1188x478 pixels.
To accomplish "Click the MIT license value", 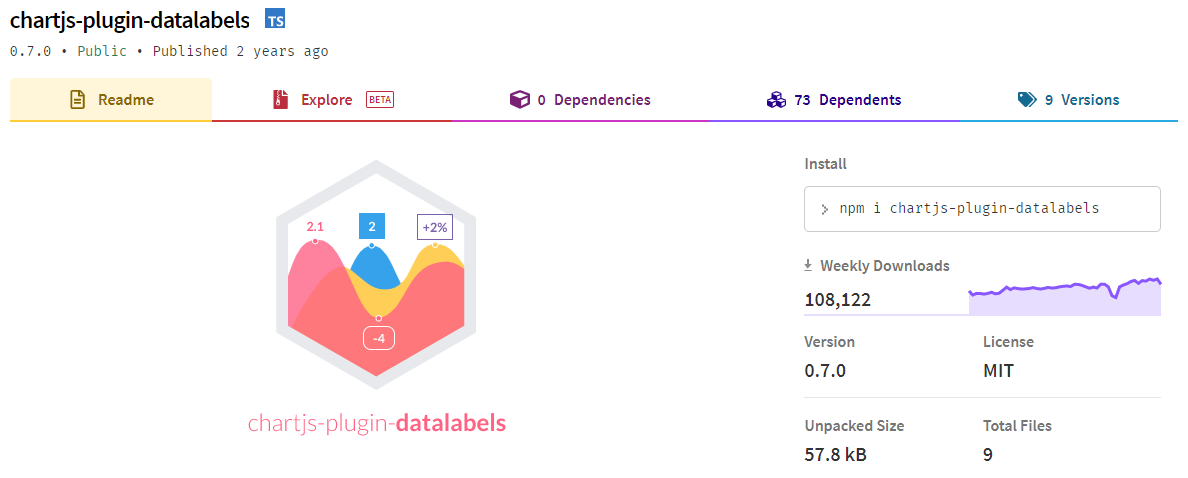I will pos(999,371).
